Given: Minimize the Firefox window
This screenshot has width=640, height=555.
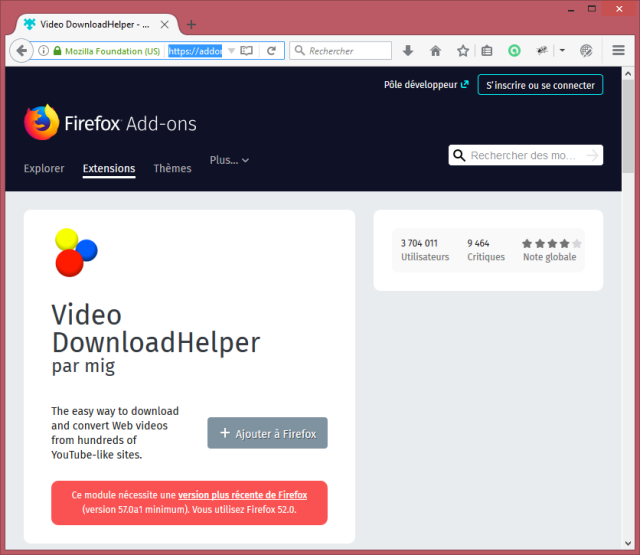Looking at the screenshot, I should tap(571, 9).
